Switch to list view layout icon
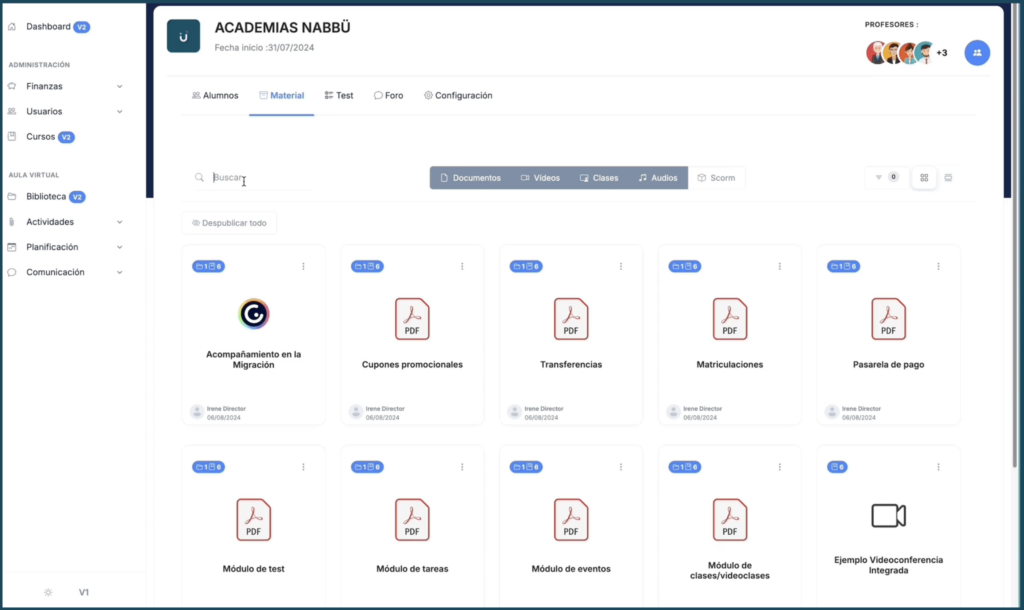The width and height of the screenshot is (1024, 610). coord(948,178)
